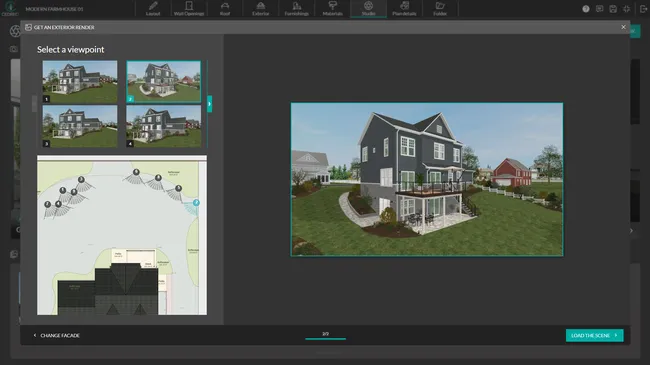
Task: Click the project name Modern Farmhouse 01
Action: point(54,9)
